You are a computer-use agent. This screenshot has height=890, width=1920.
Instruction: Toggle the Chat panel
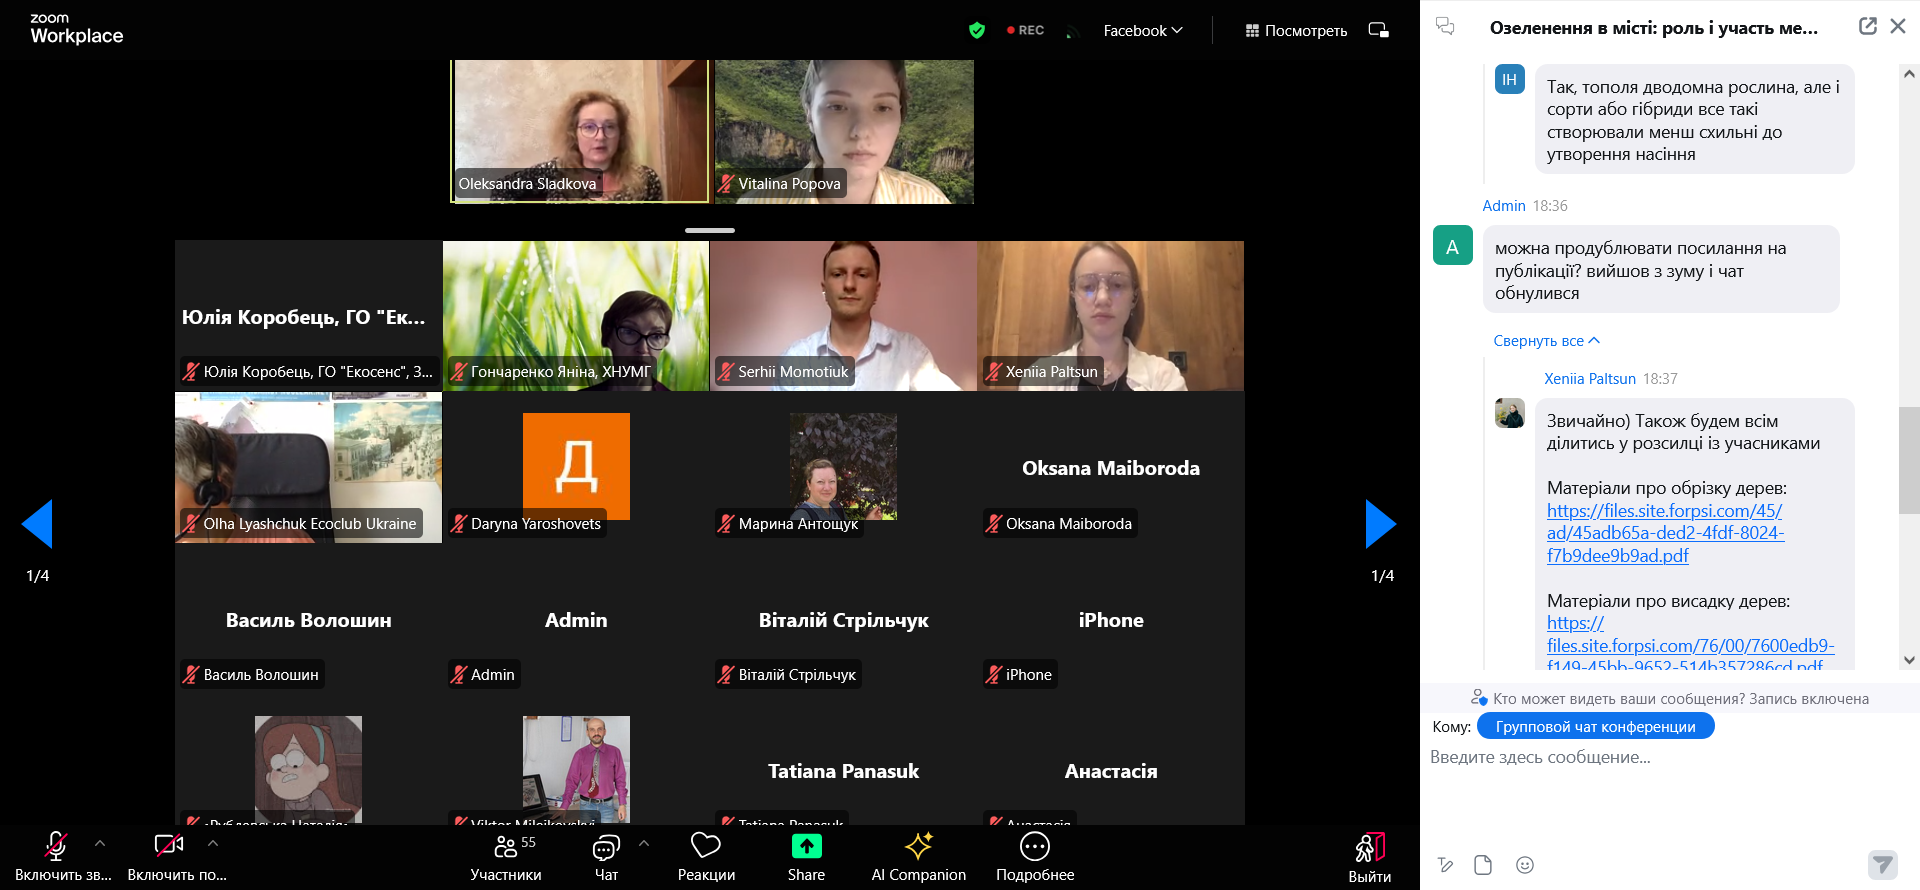point(606,847)
